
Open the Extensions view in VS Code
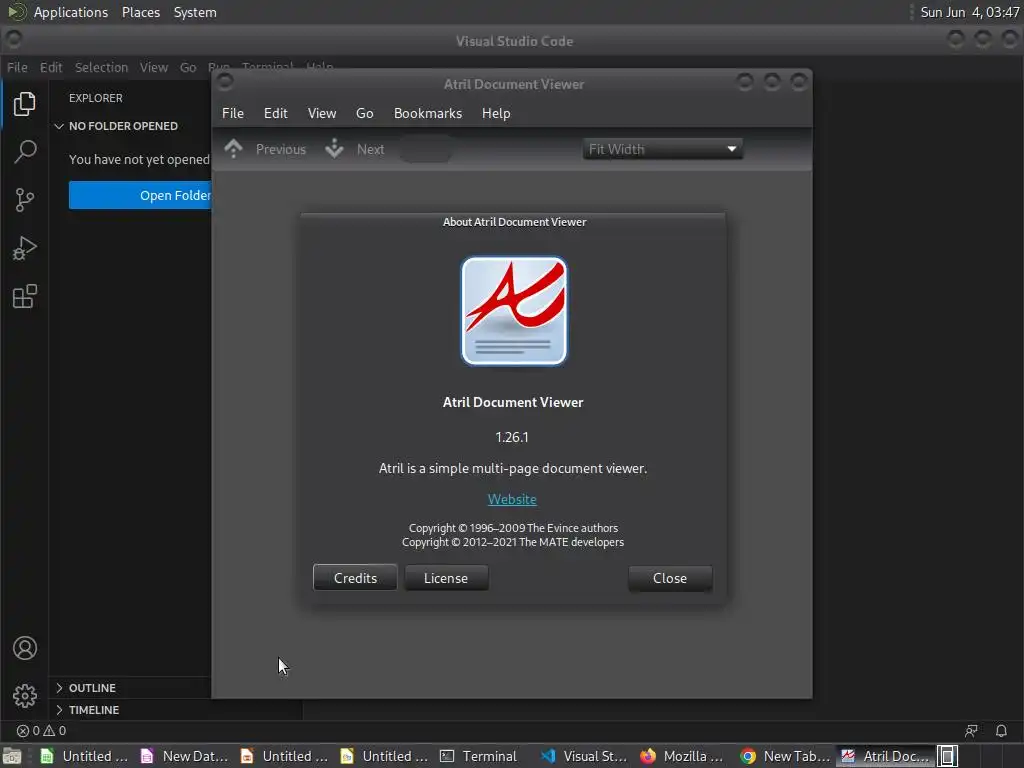click(x=24, y=296)
